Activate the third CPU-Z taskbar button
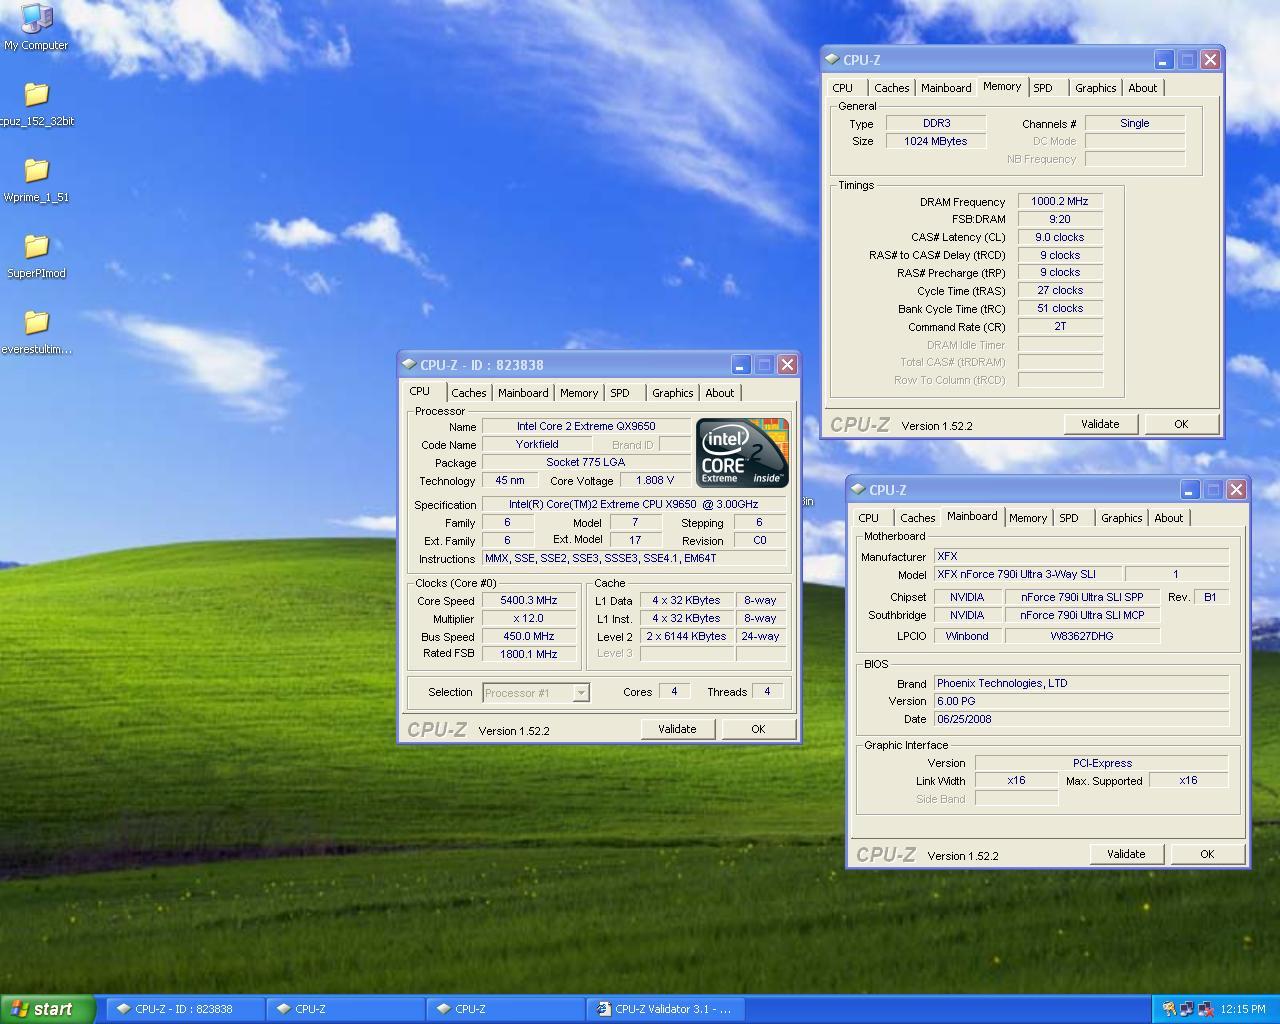This screenshot has height=1024, width=1280. [505, 1009]
